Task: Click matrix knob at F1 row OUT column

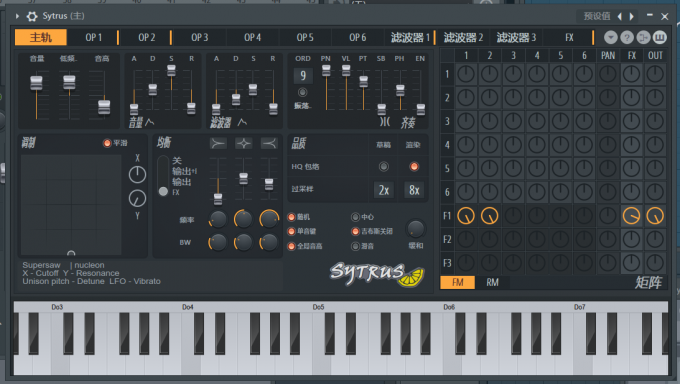Action: 655,216
